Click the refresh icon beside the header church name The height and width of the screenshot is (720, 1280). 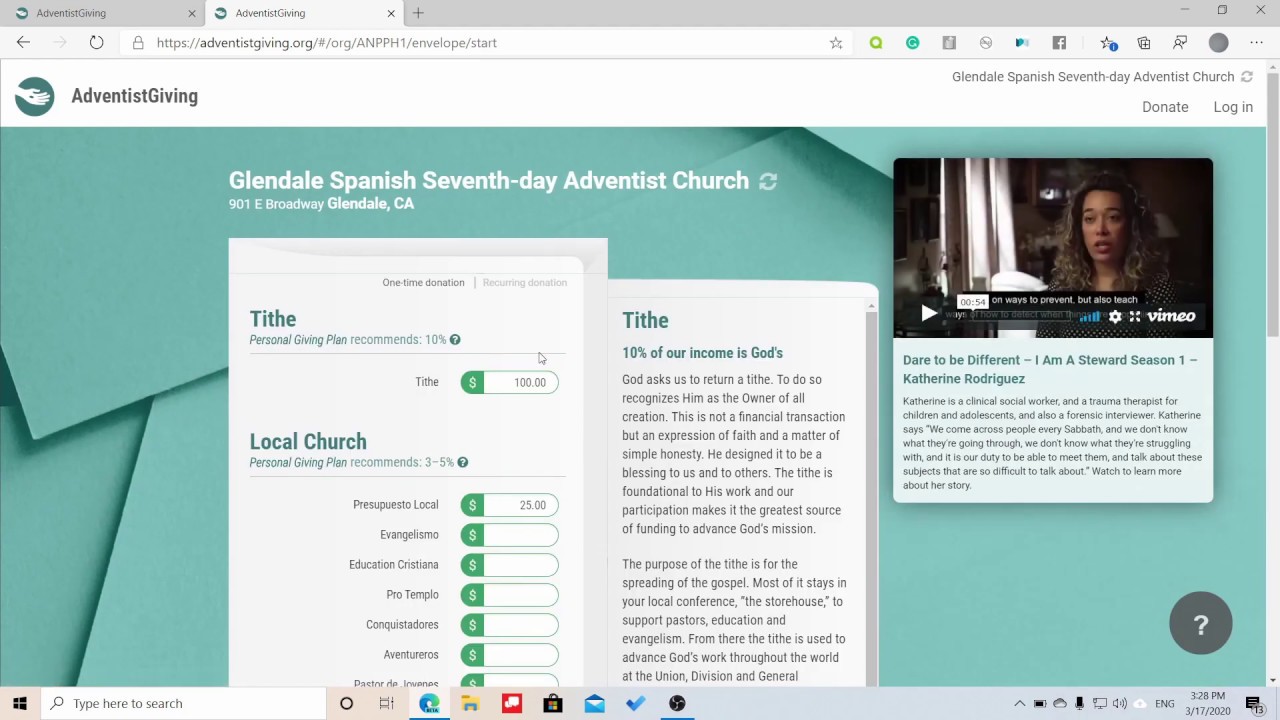pyautogui.click(x=1246, y=77)
